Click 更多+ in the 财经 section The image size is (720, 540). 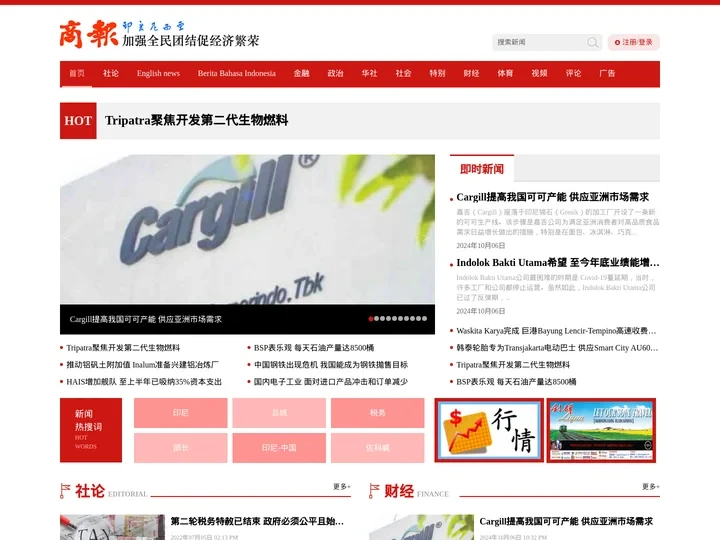point(651,487)
